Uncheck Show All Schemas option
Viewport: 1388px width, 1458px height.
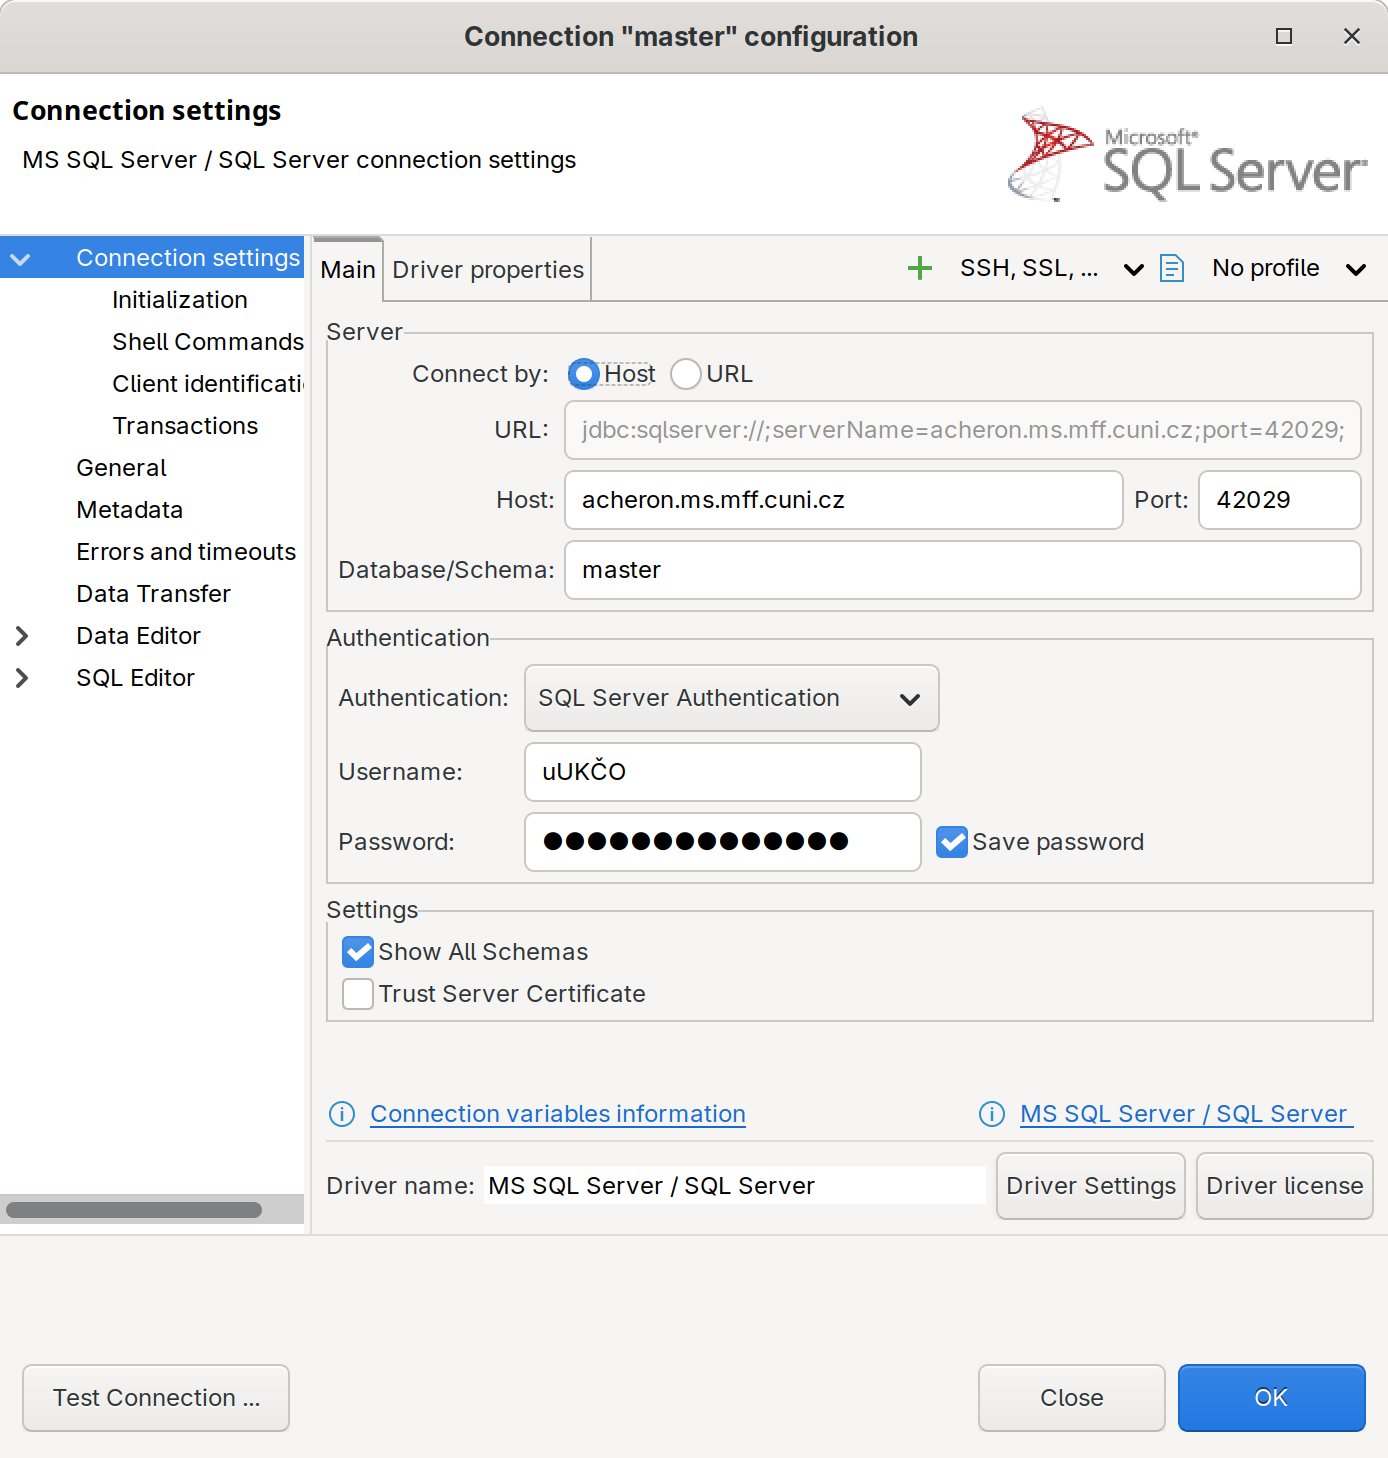pos(358,952)
